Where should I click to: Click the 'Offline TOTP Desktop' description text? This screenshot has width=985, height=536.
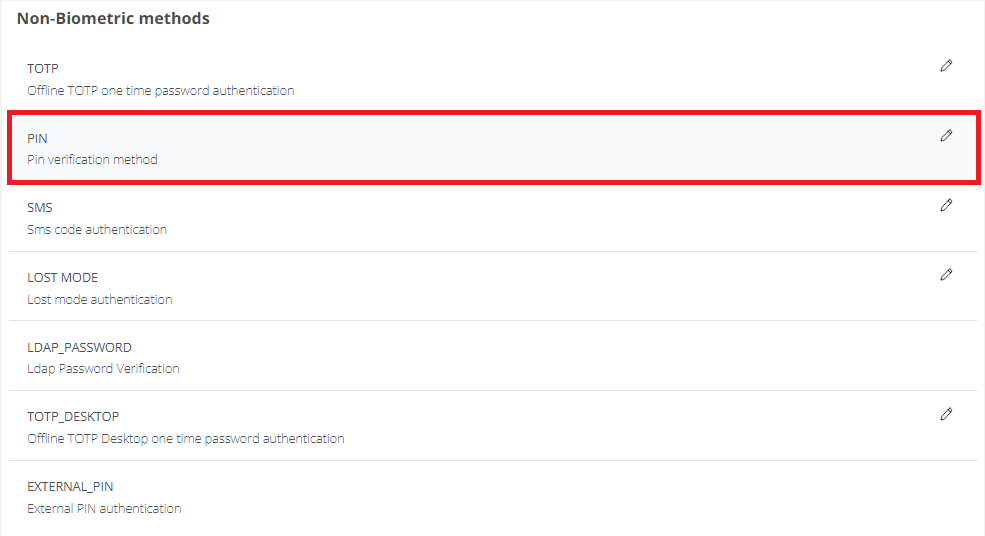[185, 439]
